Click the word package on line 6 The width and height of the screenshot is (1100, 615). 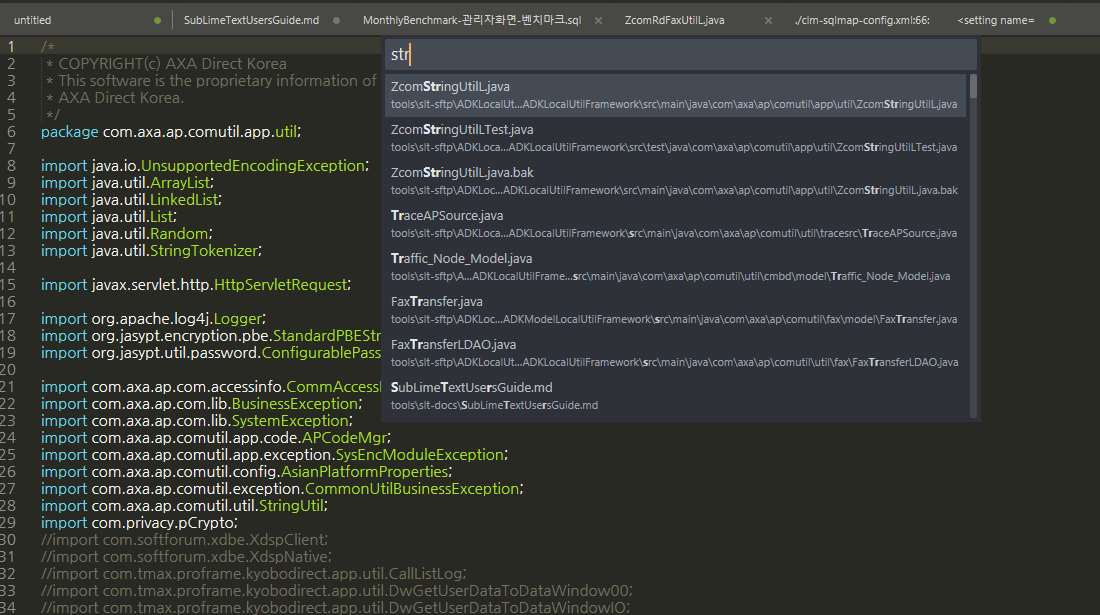click(69, 132)
